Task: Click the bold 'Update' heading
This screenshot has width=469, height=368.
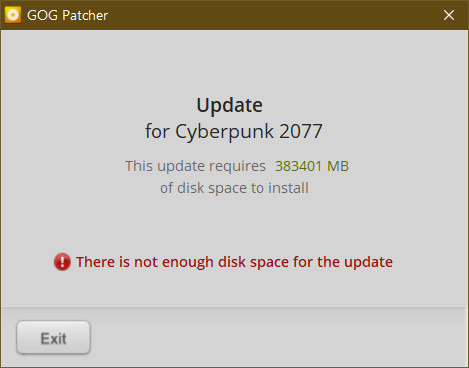Action: point(230,106)
